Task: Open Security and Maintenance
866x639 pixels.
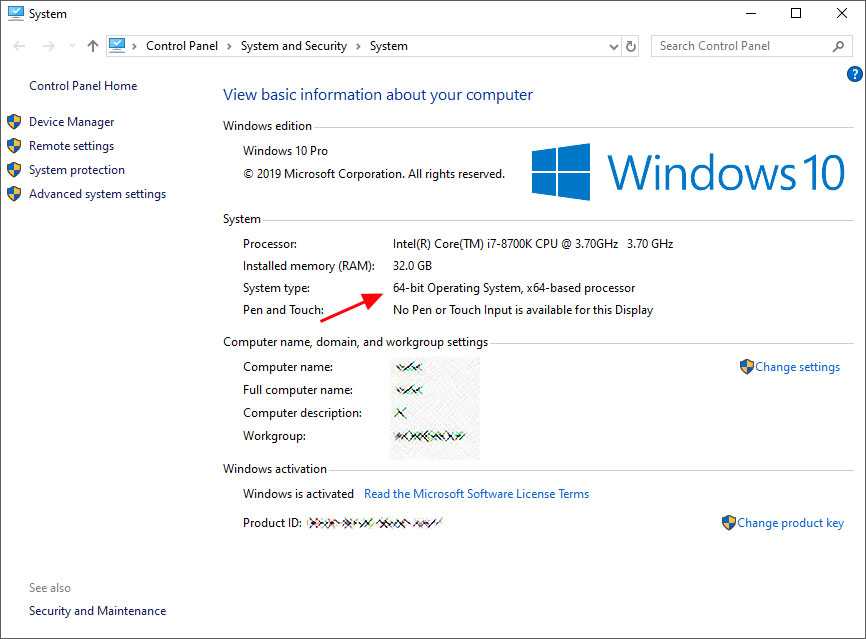Action: (x=96, y=610)
